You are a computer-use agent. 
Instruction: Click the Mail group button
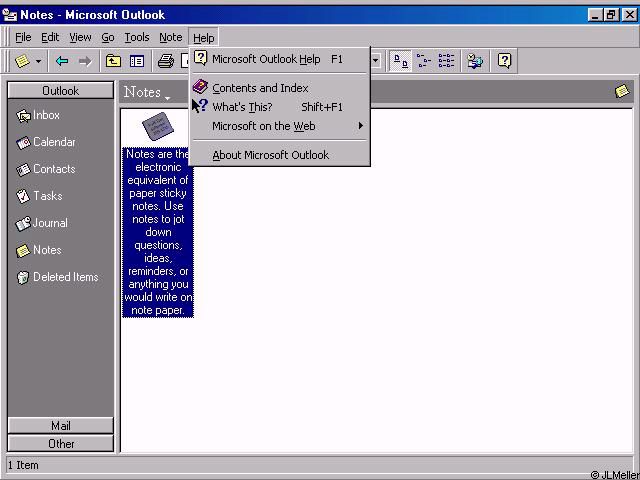(x=60, y=426)
